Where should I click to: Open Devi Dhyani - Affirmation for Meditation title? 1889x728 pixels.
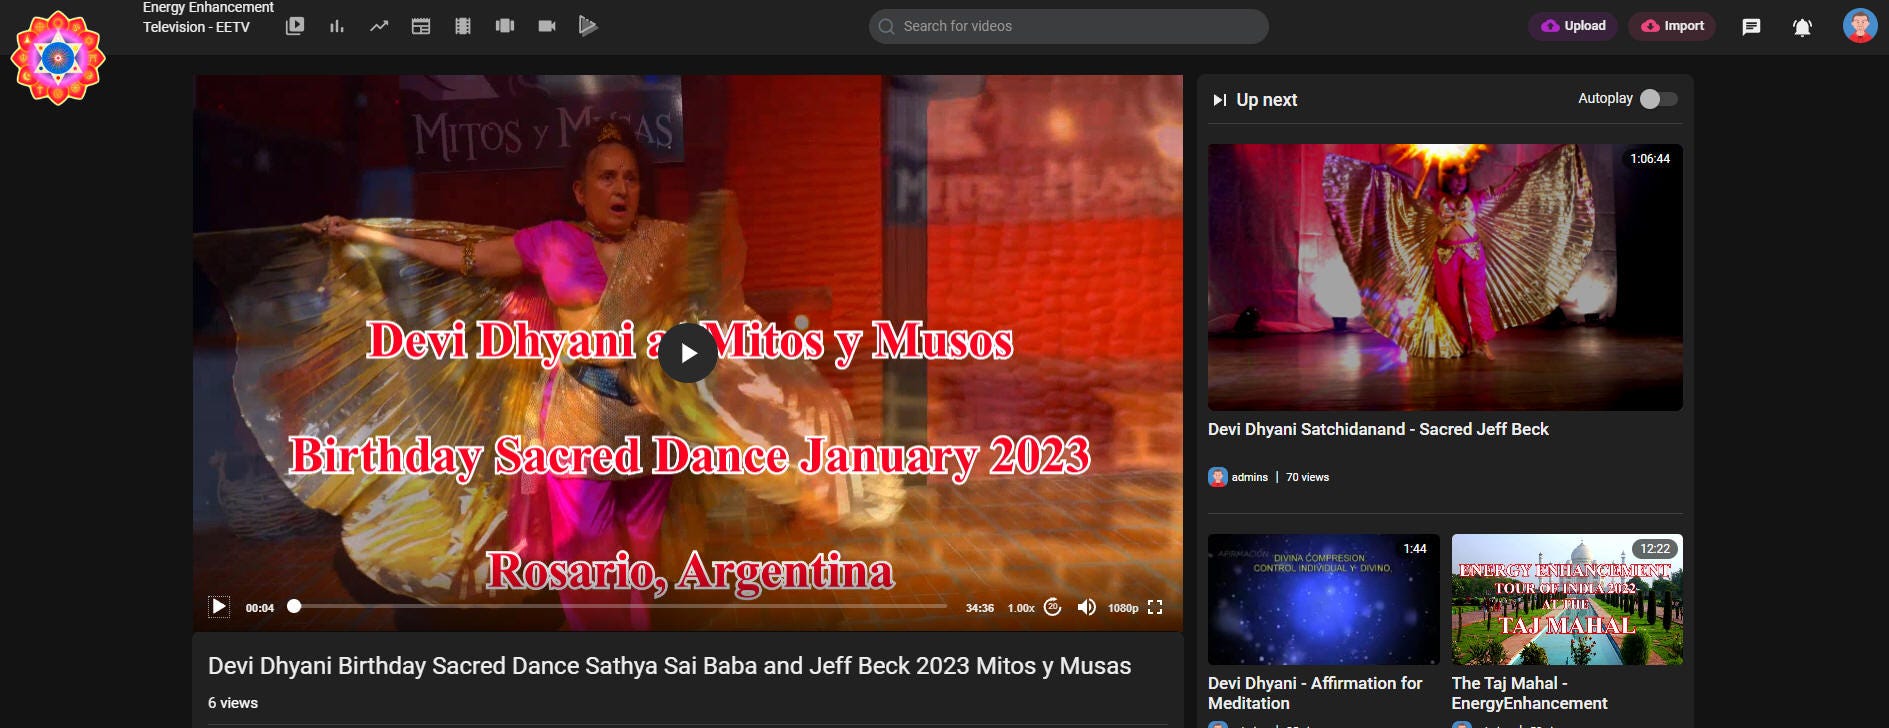click(1315, 693)
